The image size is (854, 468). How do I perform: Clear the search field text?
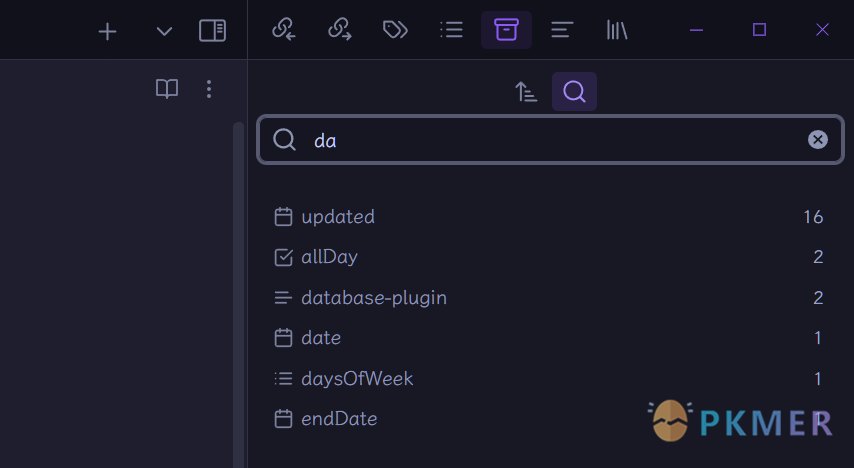coord(818,140)
